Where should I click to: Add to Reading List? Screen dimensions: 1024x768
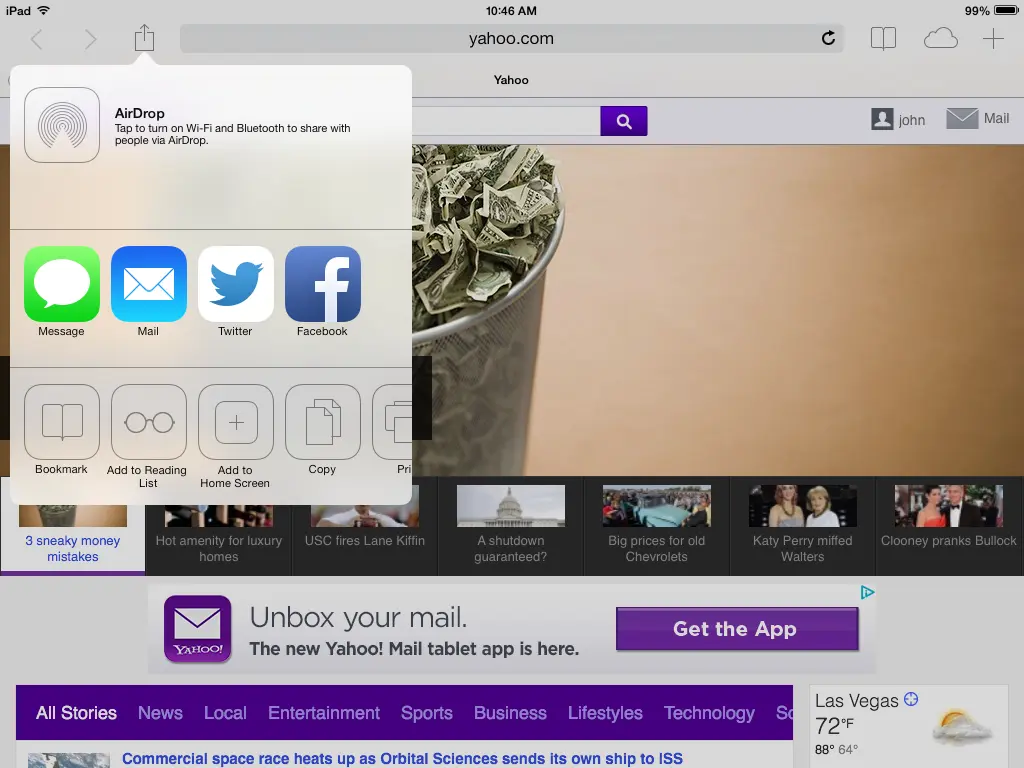149,422
